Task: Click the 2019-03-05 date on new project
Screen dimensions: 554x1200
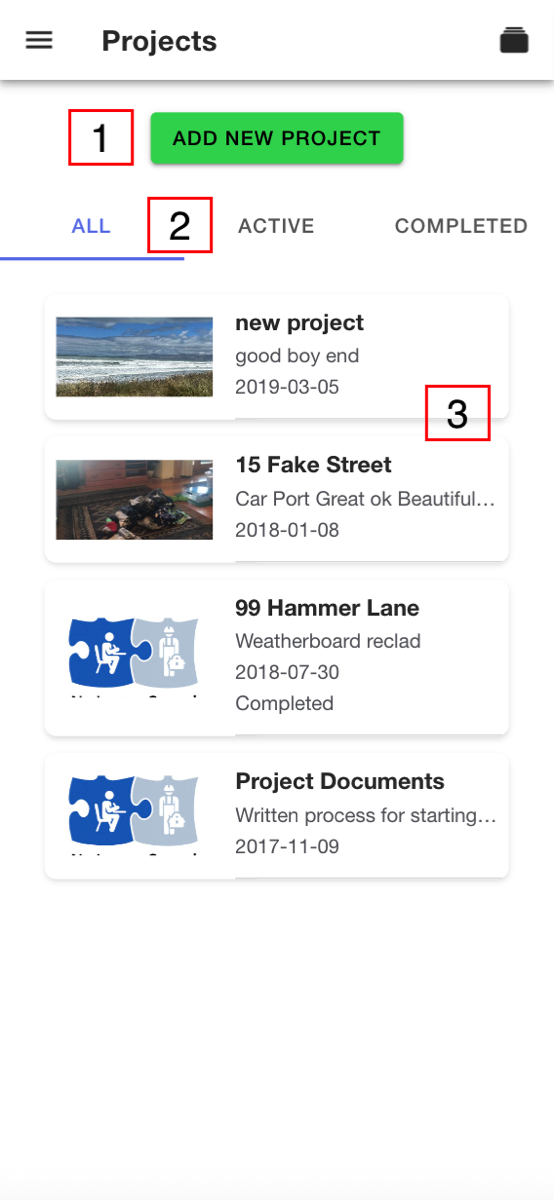Action: coord(287,387)
